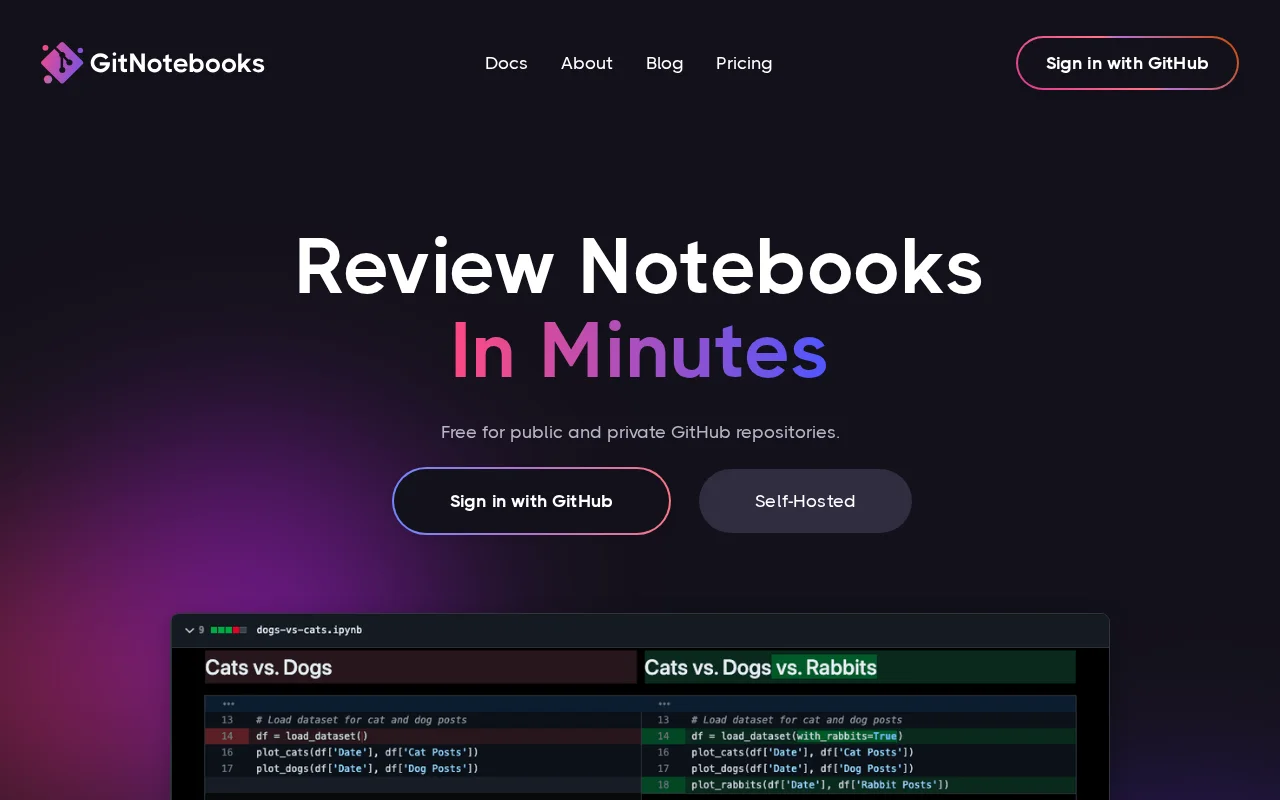1280x800 pixels.
Task: Click the "In Minutes" gradient headline
Action: [x=639, y=350]
